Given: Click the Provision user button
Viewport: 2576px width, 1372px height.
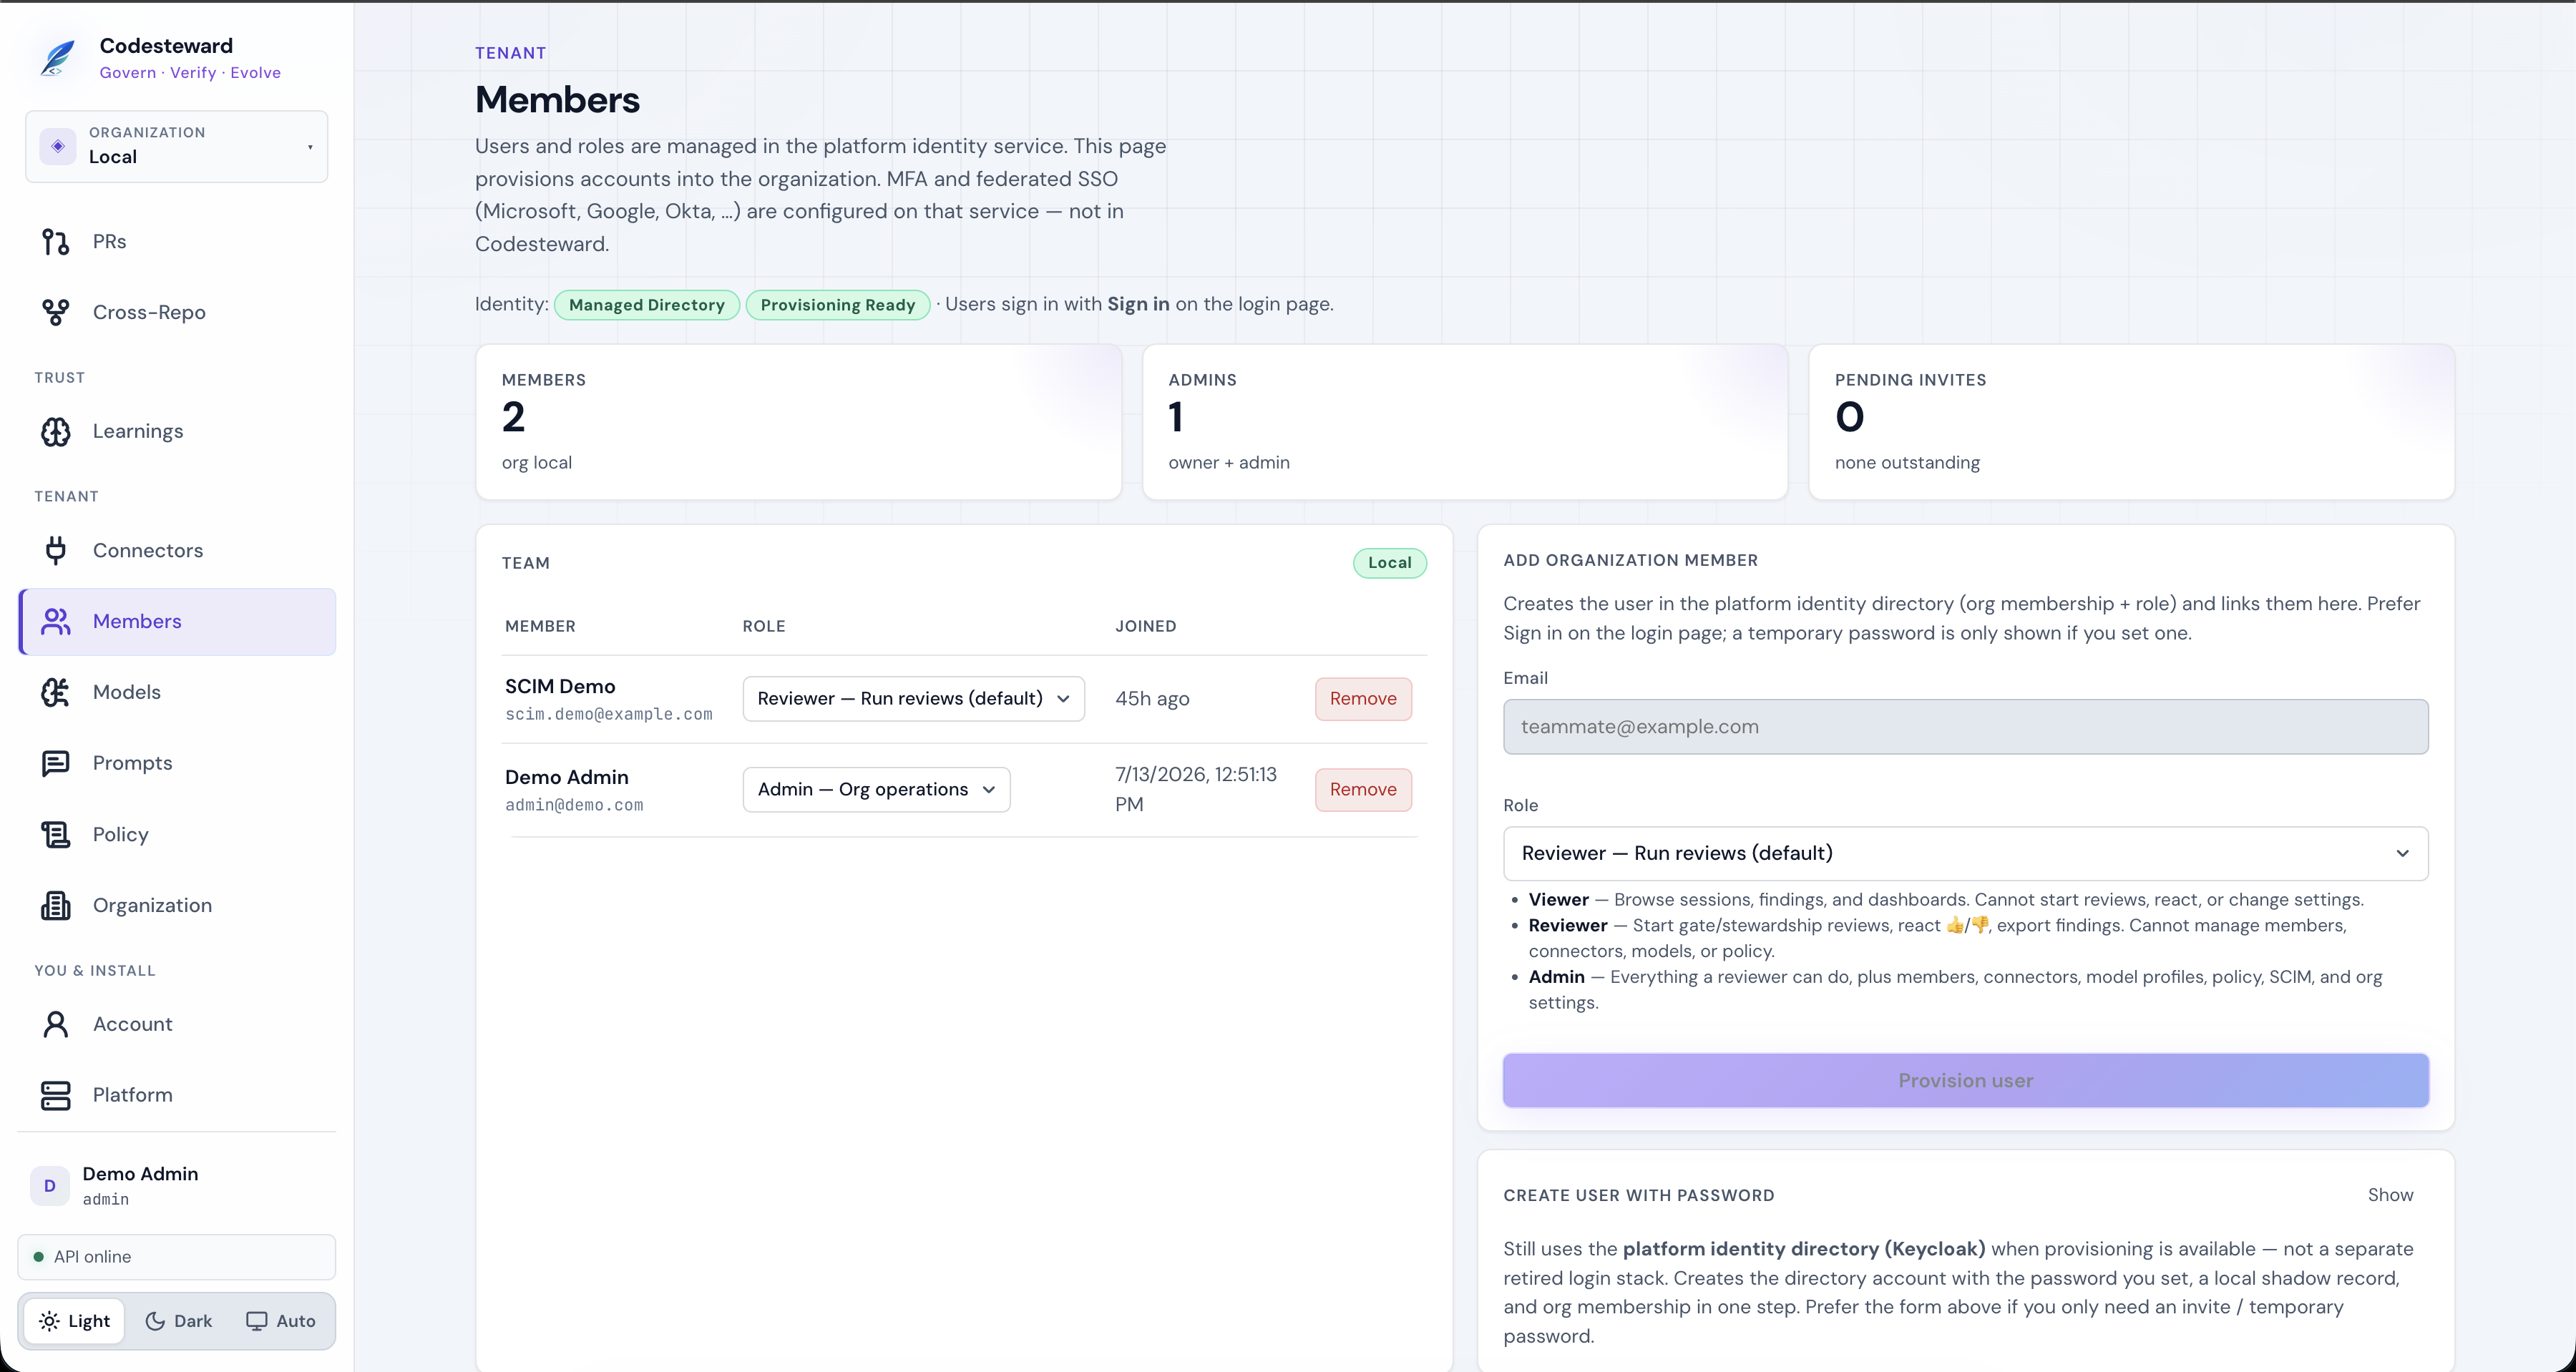Looking at the screenshot, I should click(1965, 1081).
